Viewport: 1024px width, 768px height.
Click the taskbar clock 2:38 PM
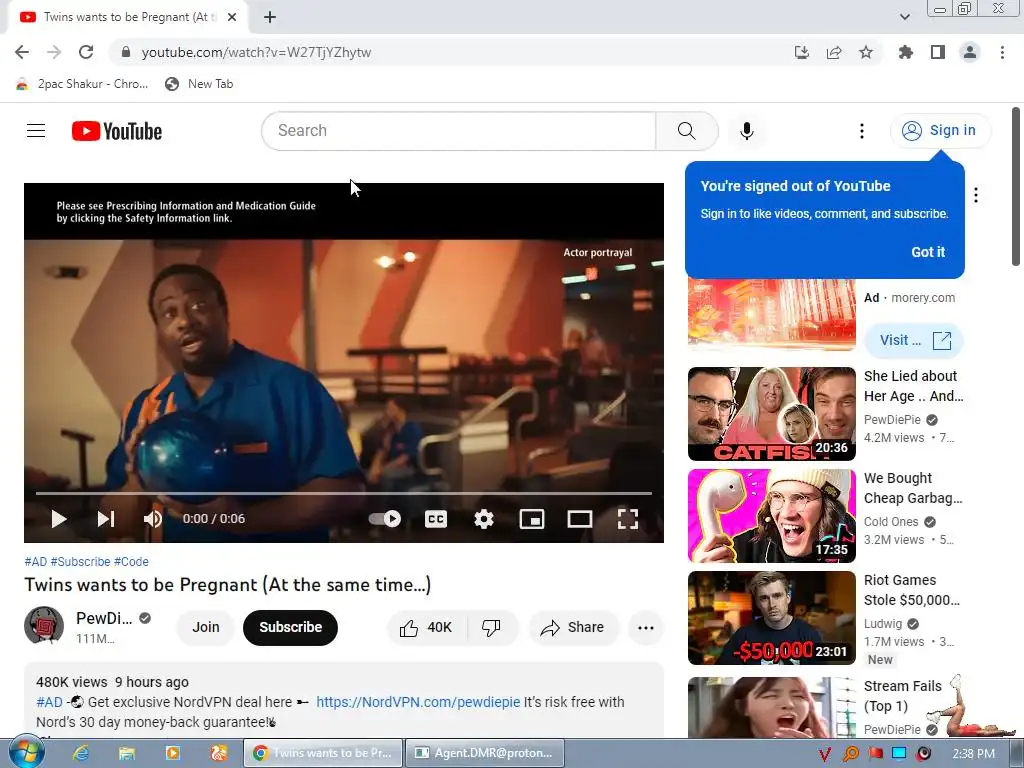973,754
